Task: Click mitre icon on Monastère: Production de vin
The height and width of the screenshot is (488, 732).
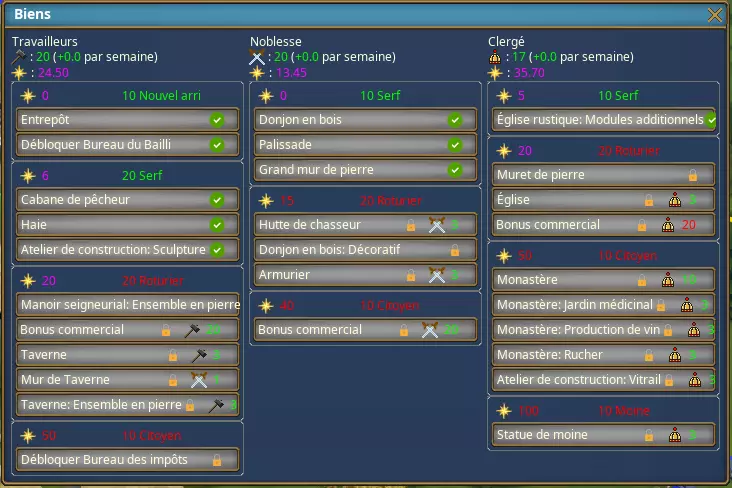Action: click(694, 330)
